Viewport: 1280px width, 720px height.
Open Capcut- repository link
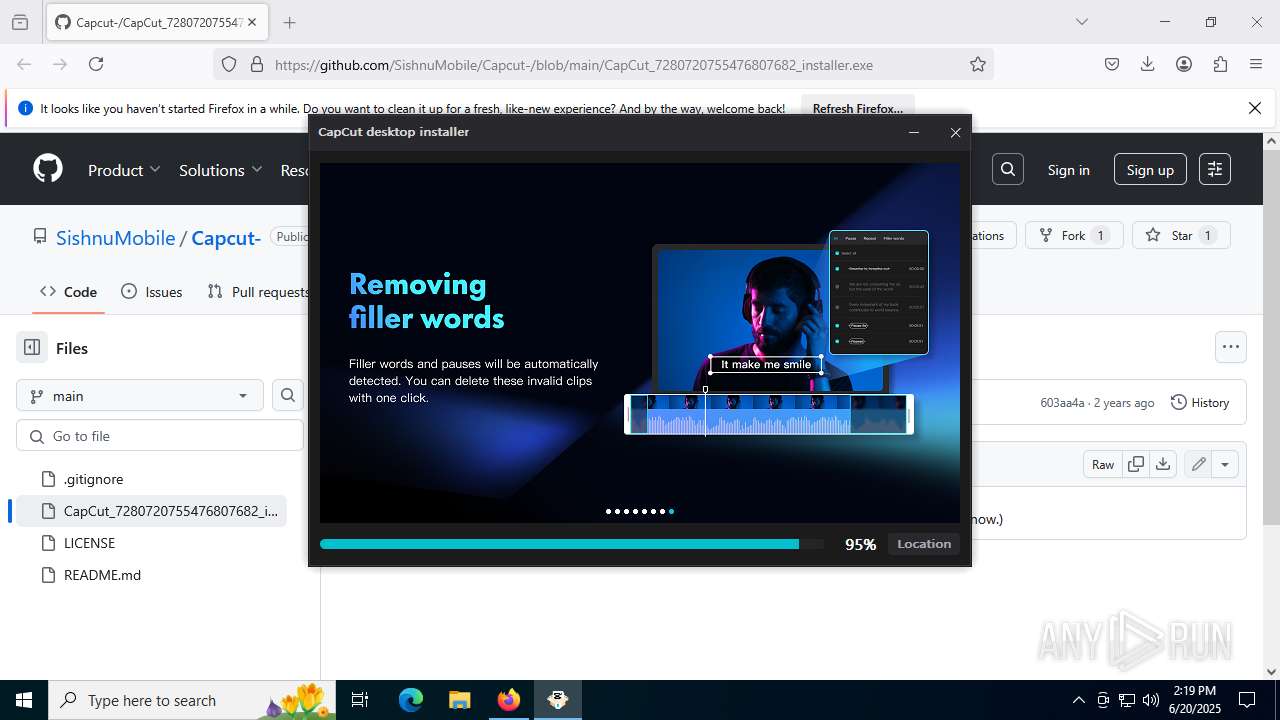[x=226, y=237]
